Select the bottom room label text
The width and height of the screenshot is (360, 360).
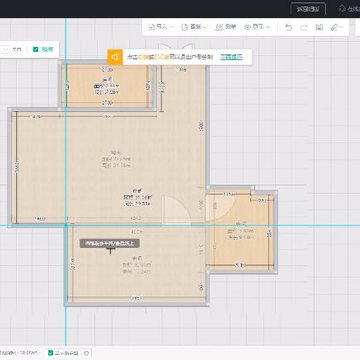(137, 265)
